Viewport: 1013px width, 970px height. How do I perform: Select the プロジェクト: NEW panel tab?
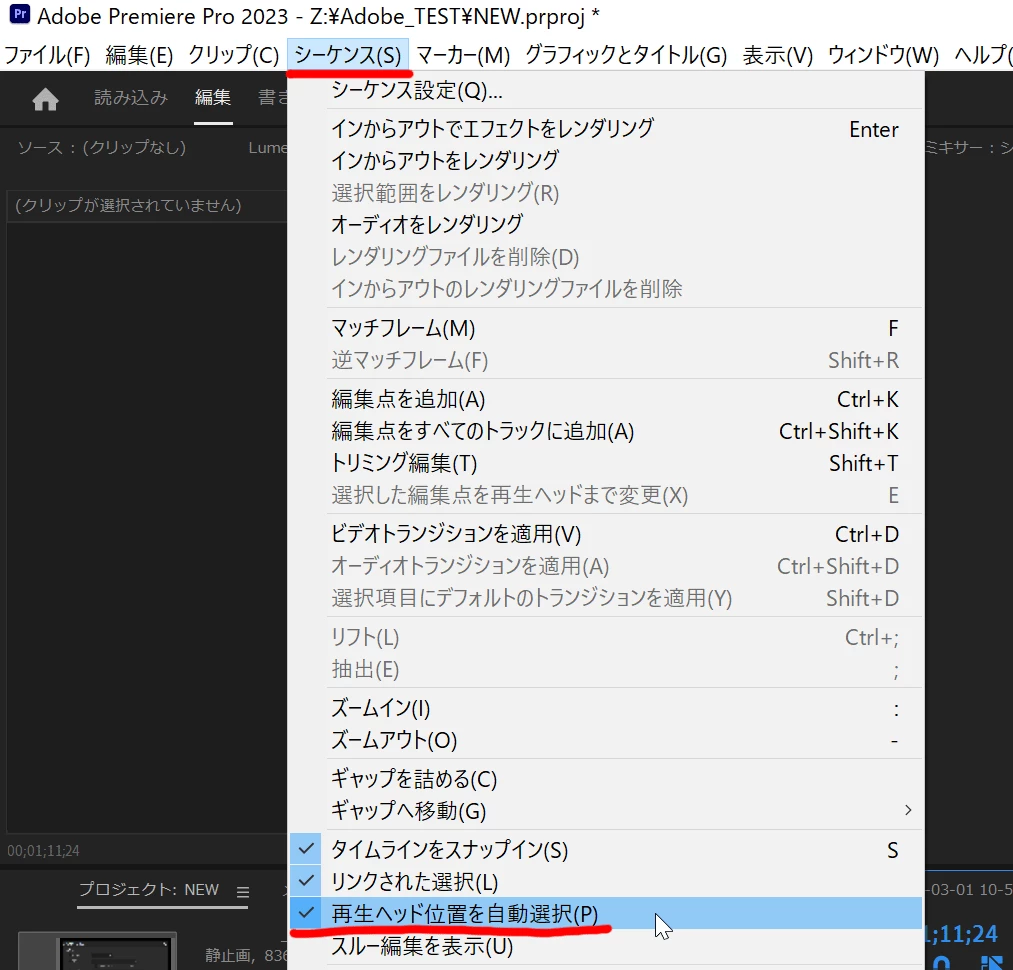pos(149,890)
